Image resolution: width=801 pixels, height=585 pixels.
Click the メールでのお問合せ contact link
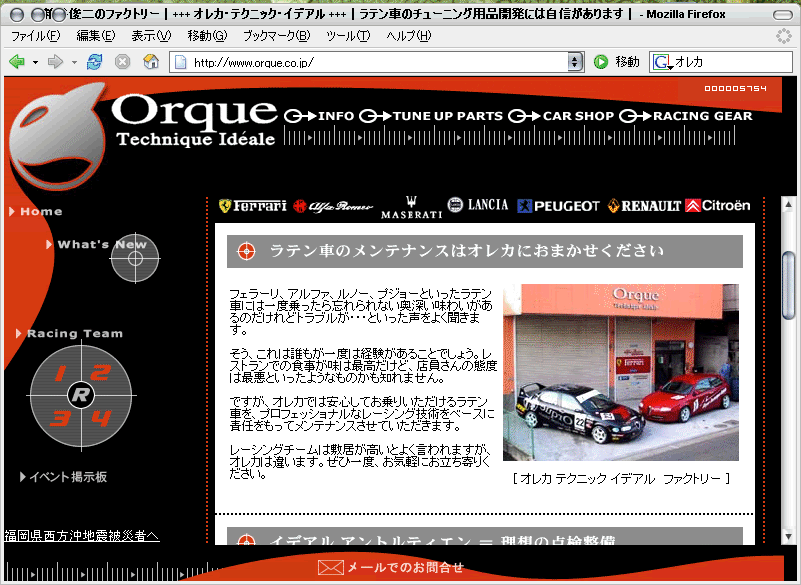click(405, 567)
